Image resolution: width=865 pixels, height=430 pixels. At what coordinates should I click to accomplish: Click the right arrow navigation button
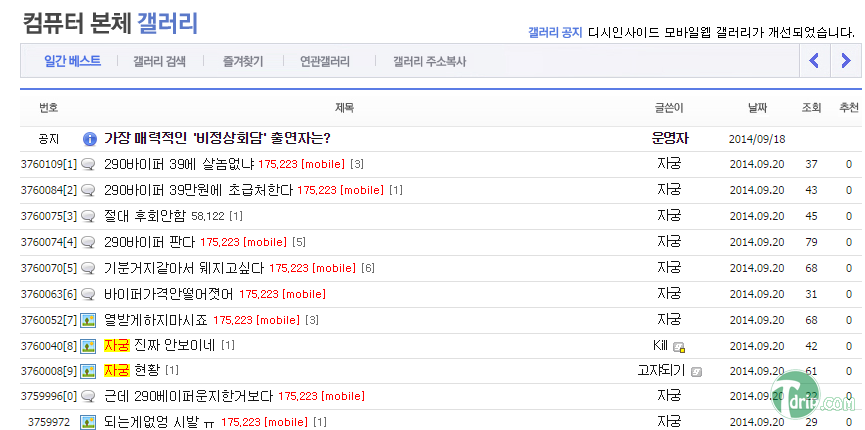846,61
